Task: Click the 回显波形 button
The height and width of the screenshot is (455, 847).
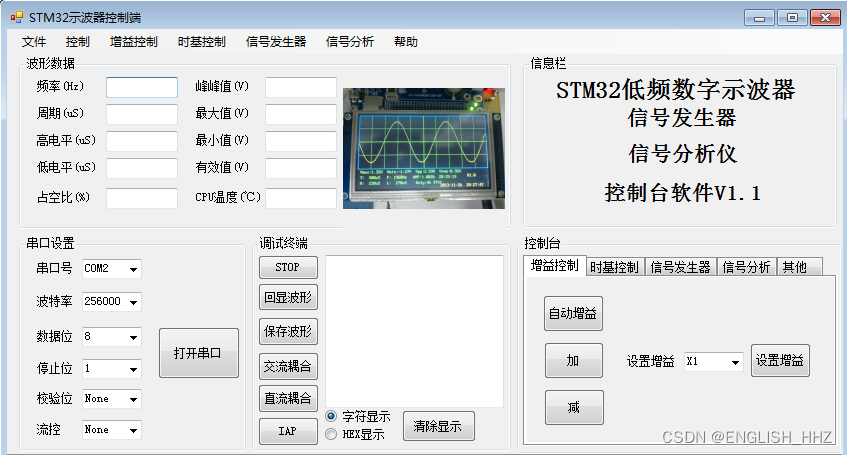Action: [288, 297]
